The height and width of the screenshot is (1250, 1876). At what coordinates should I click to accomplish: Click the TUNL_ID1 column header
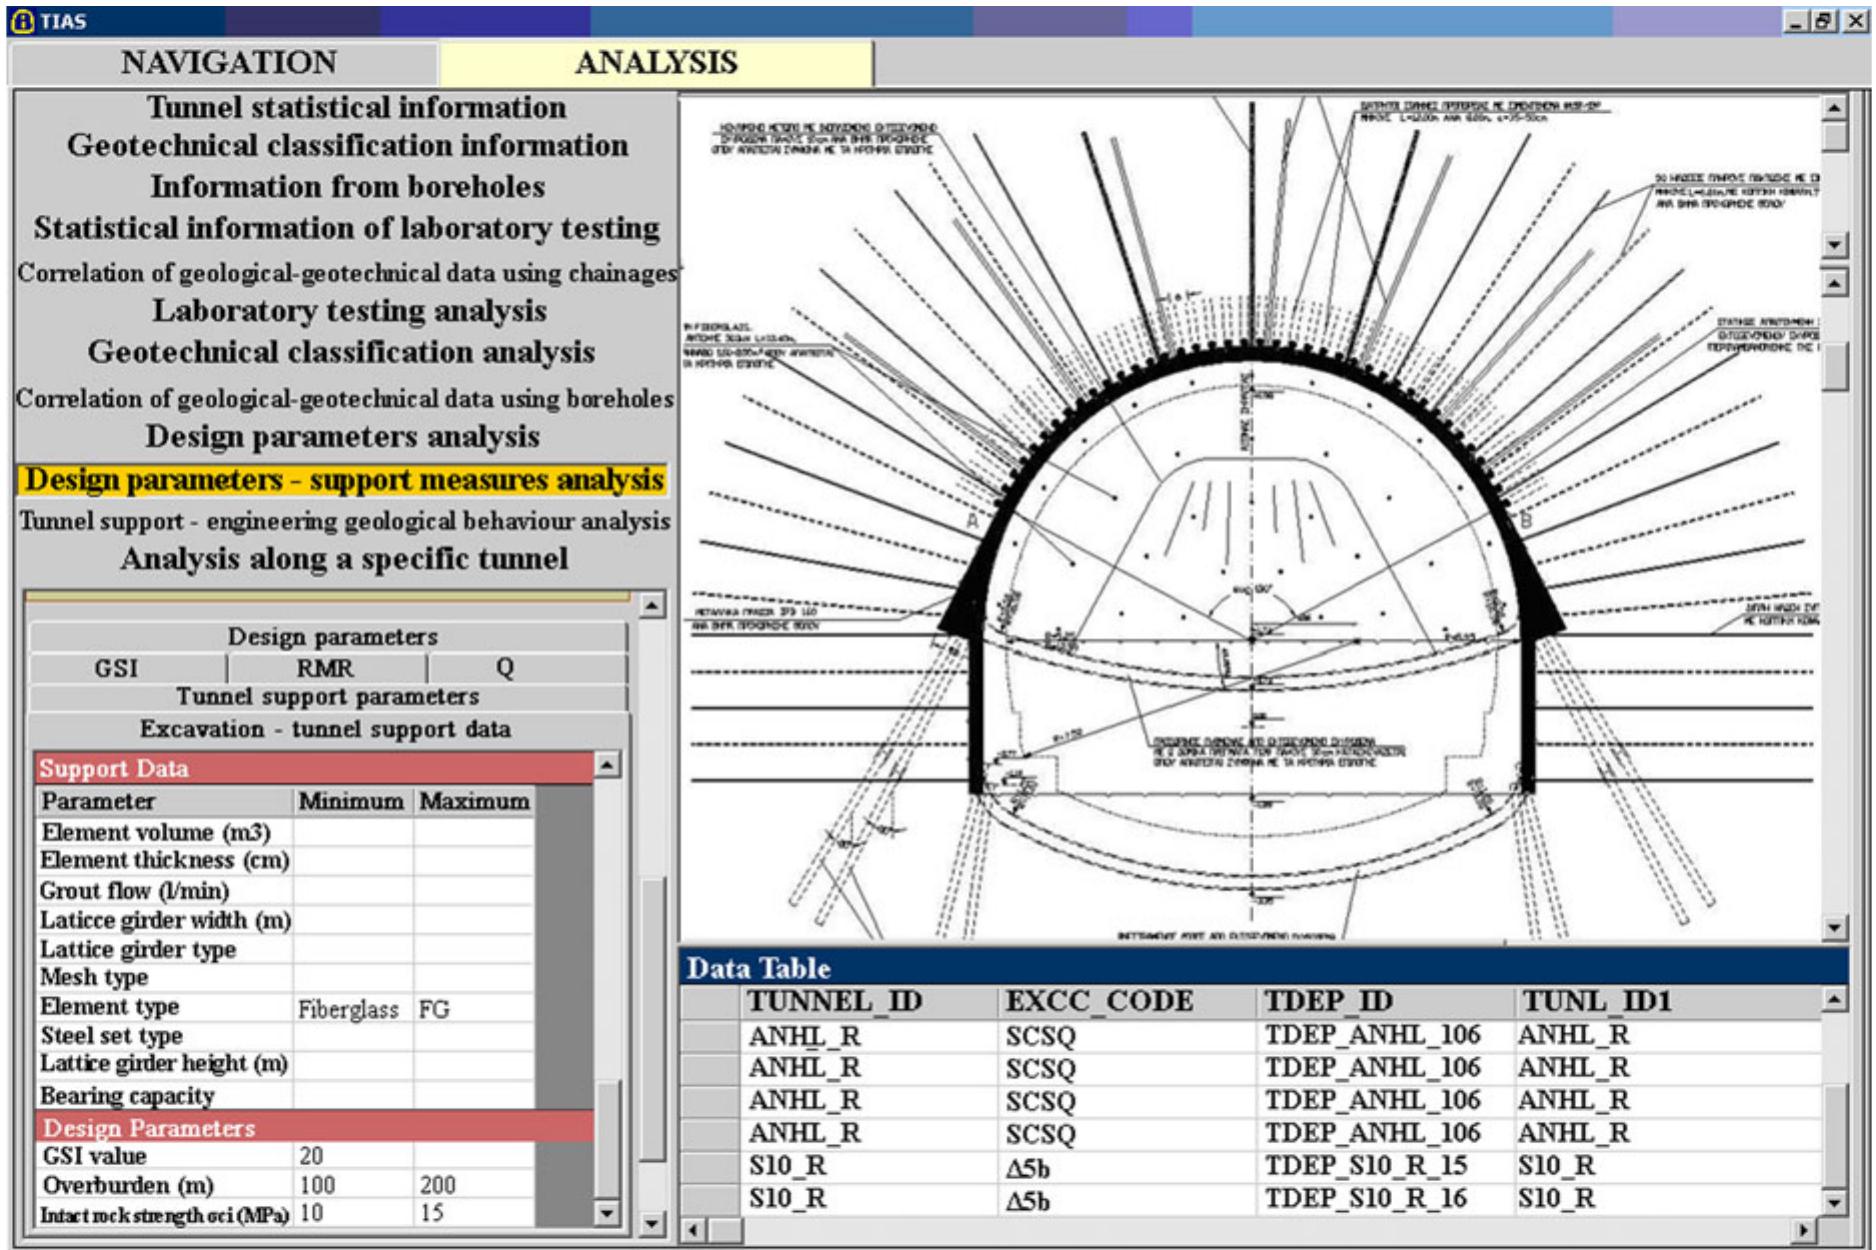click(x=1667, y=1002)
